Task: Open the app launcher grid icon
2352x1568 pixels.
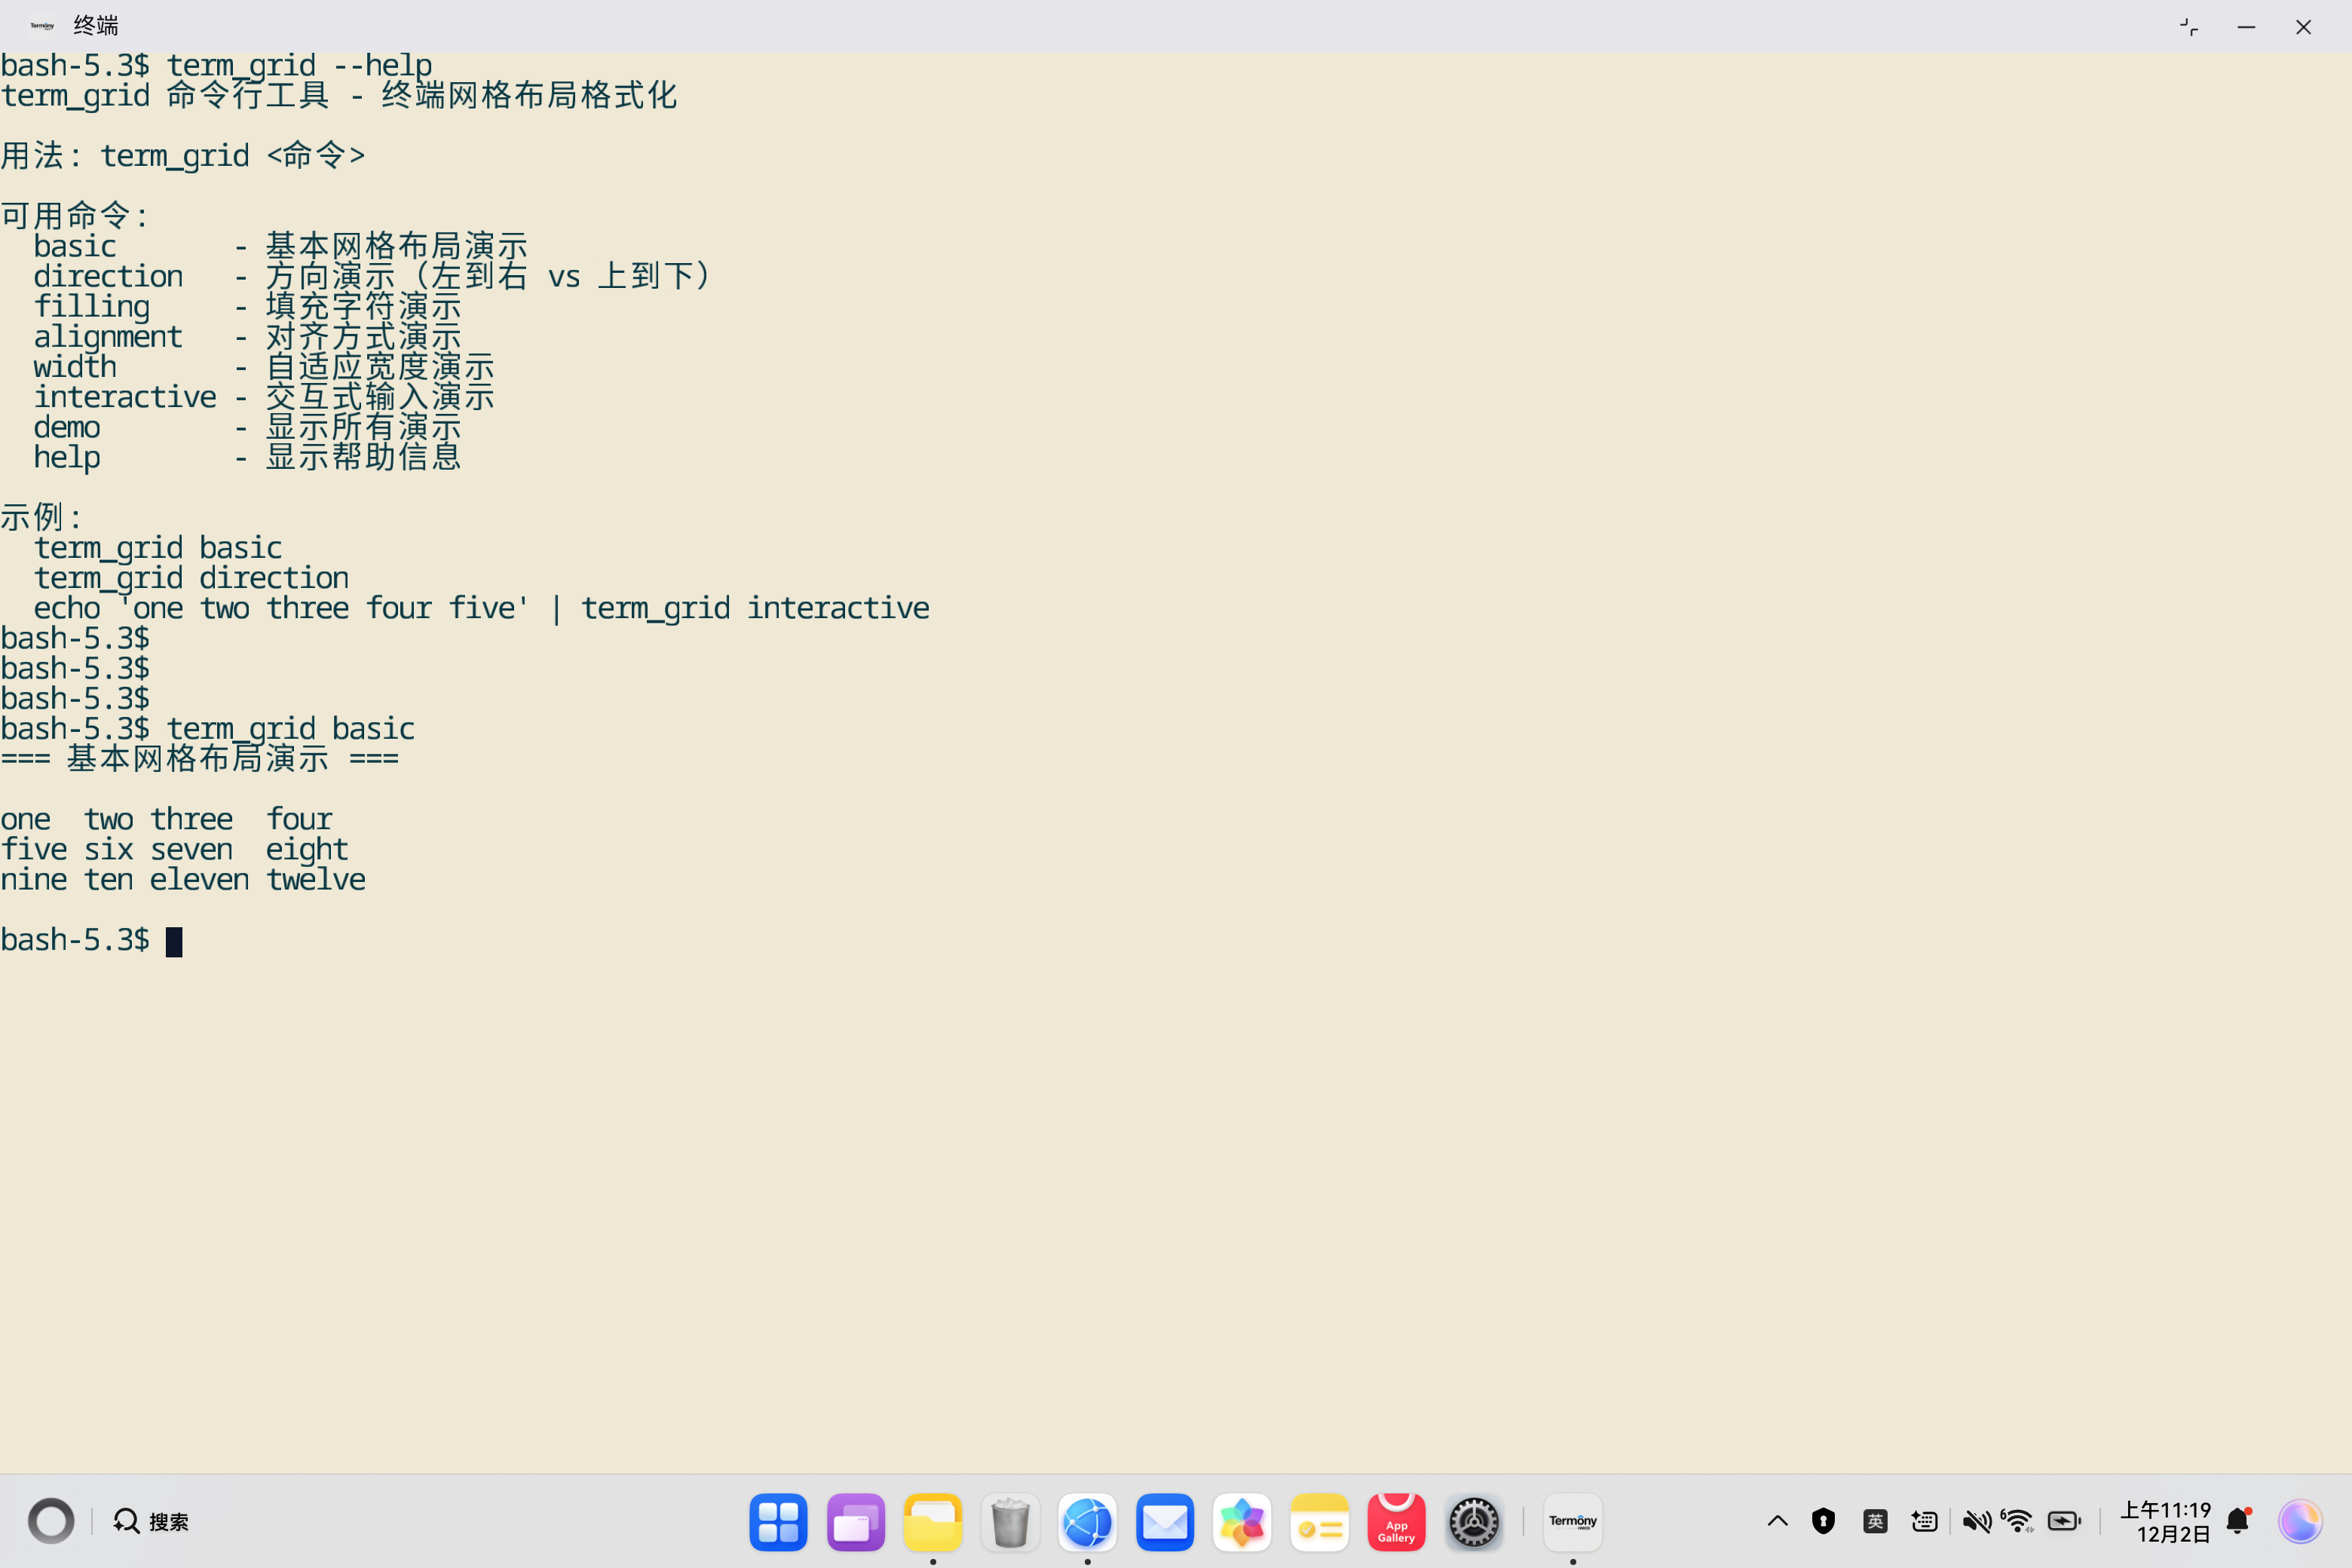Action: coord(778,1521)
